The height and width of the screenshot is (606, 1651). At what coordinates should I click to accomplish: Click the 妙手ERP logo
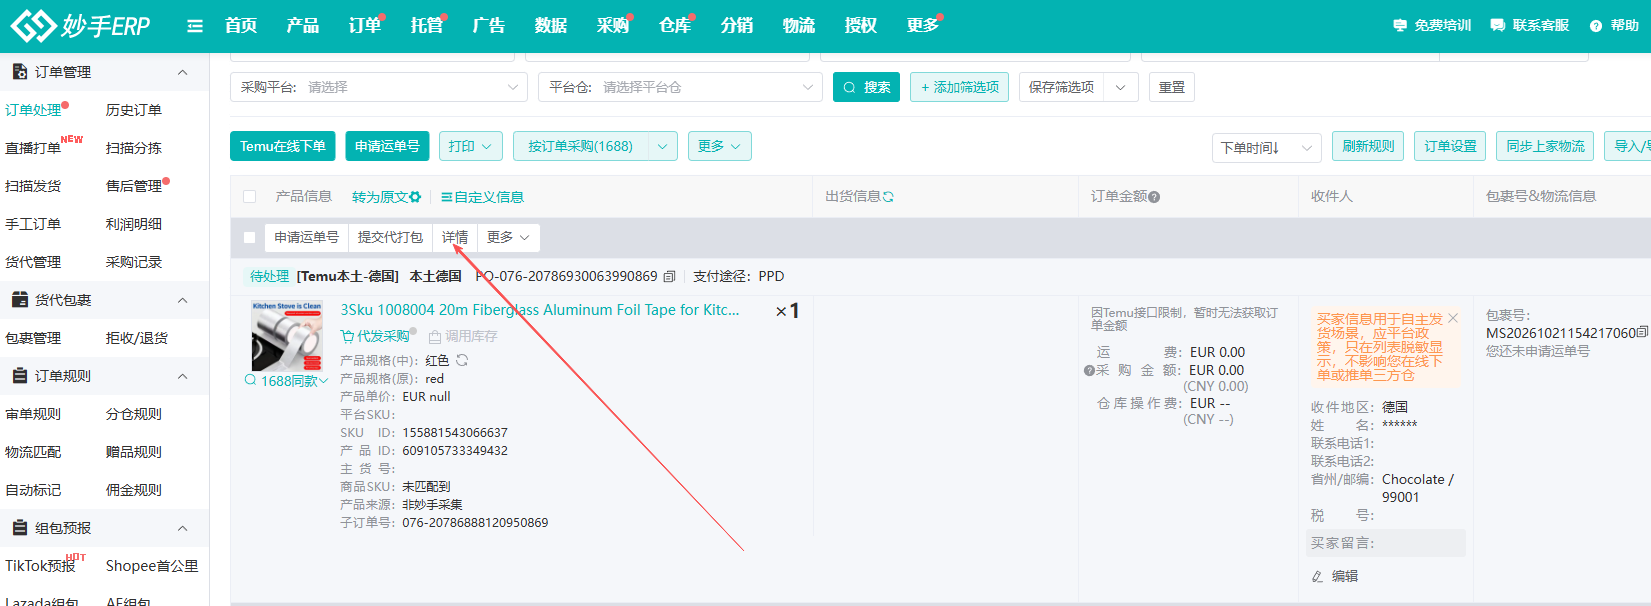tap(80, 25)
